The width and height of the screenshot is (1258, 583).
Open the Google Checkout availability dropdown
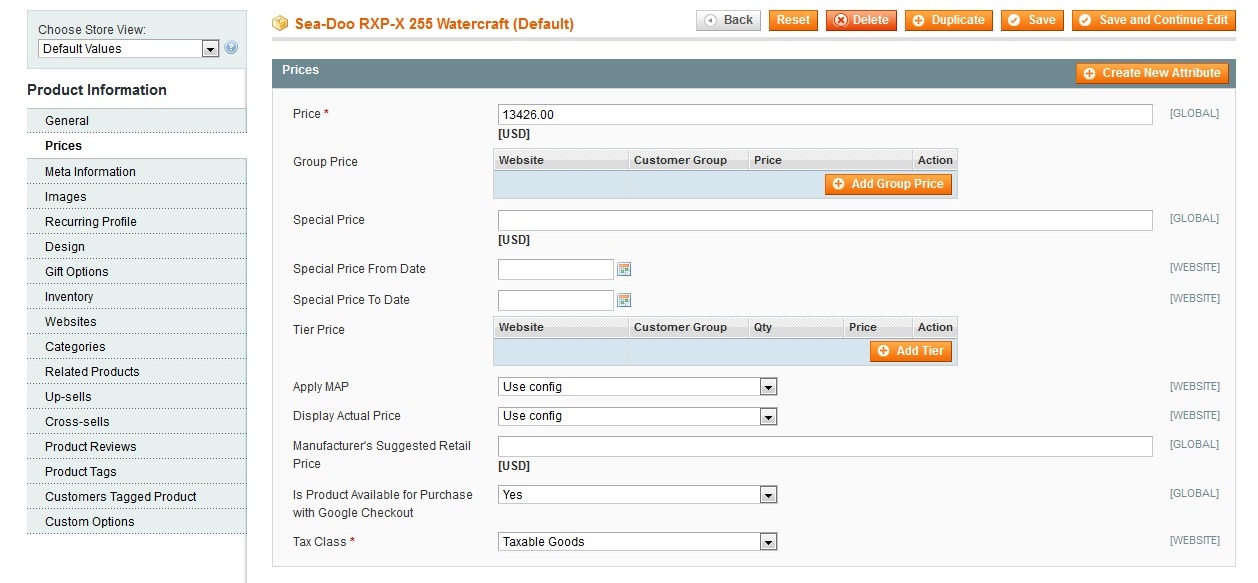[x=637, y=494]
